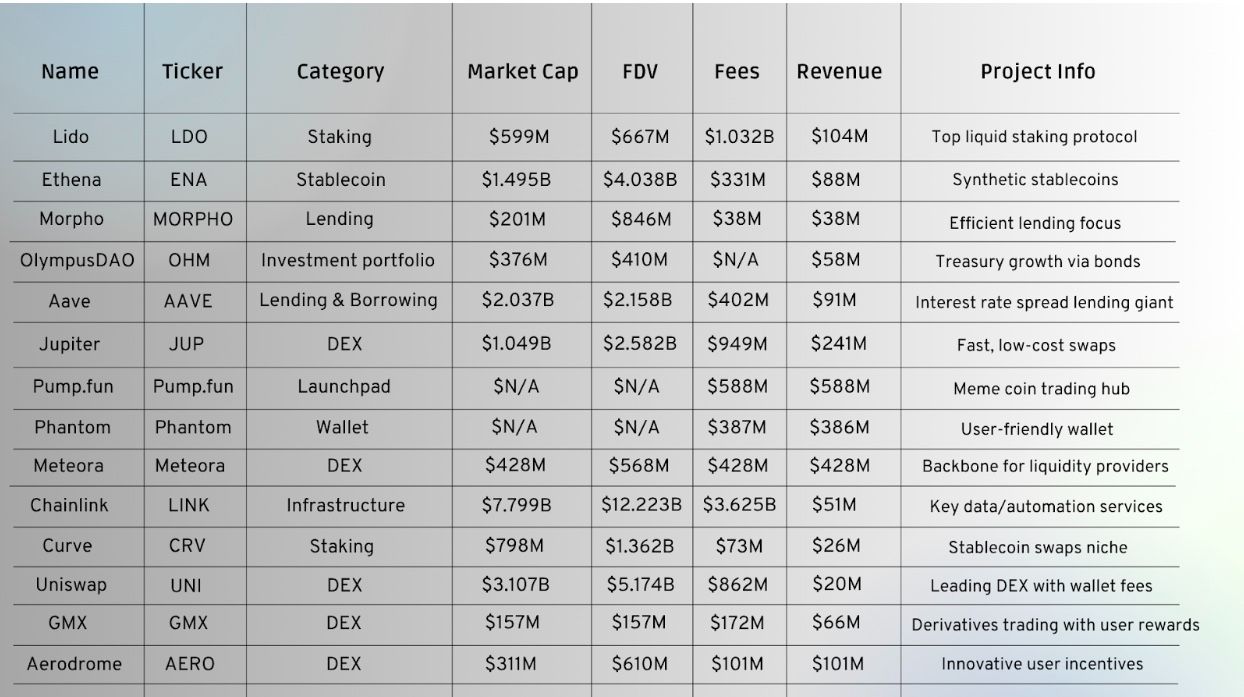Click the ENA ticker cell
This screenshot has height=697, width=1244.
189,180
